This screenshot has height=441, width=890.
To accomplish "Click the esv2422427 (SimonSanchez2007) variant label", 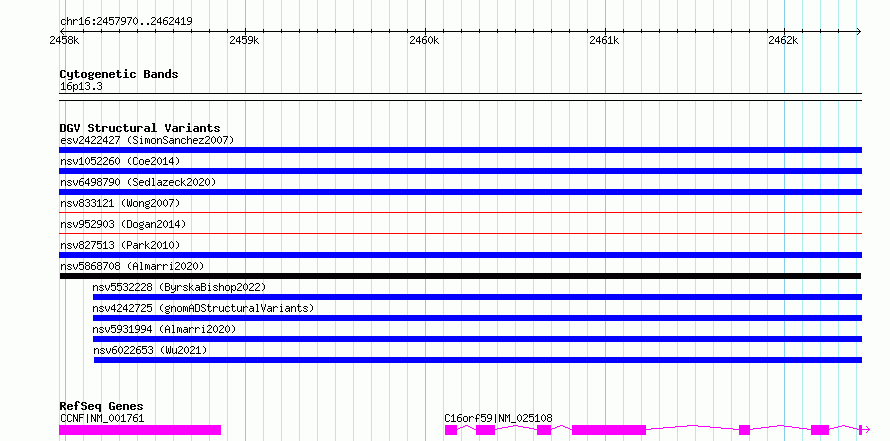I will (x=146, y=140).
